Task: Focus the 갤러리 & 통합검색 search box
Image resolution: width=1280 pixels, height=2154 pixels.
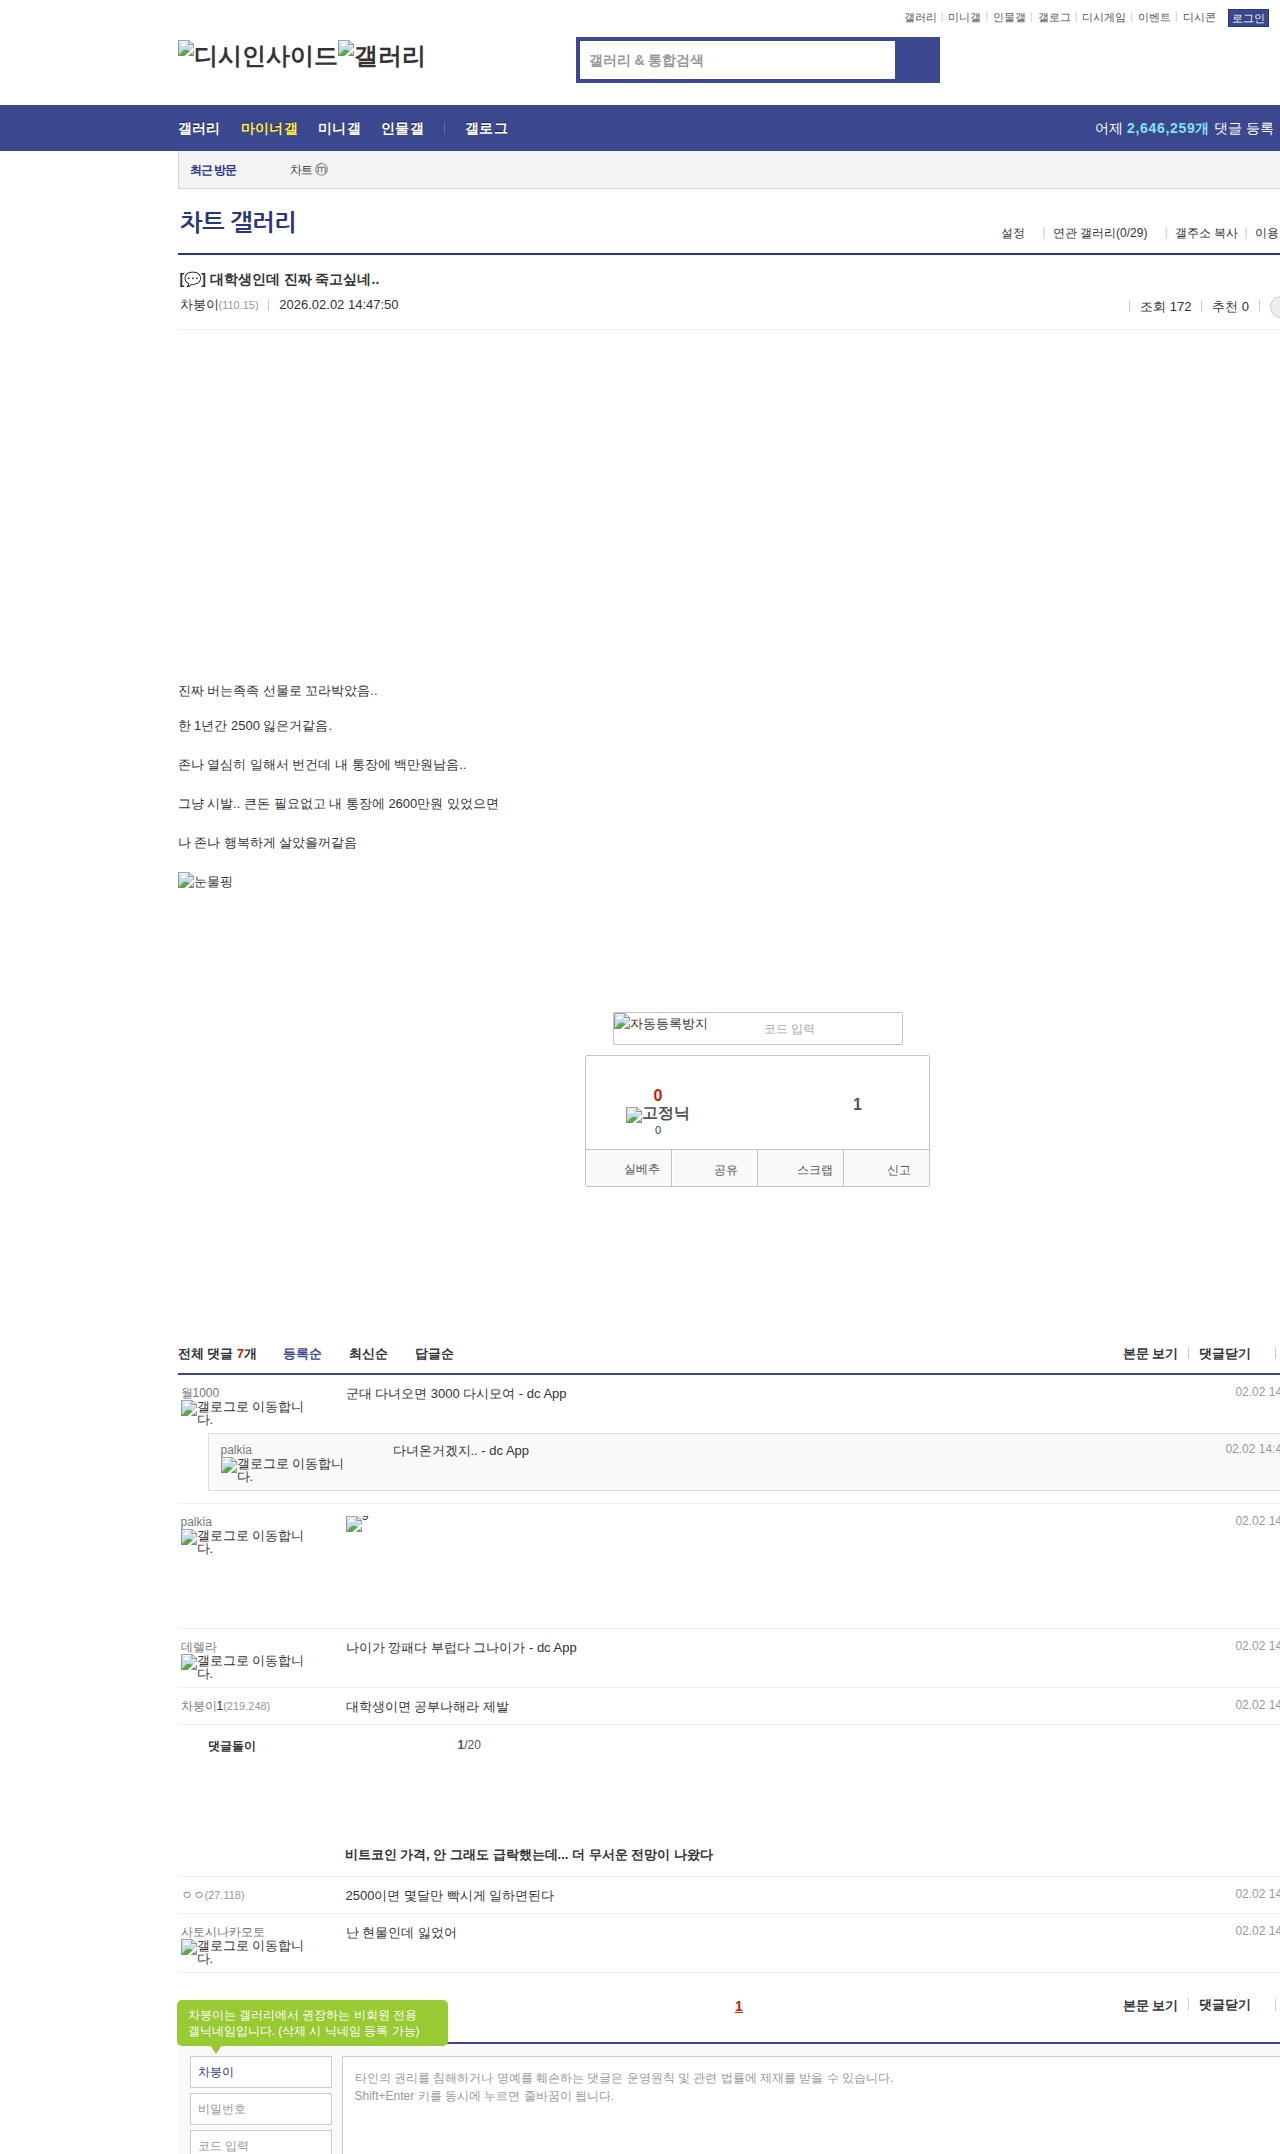Action: pos(738,60)
